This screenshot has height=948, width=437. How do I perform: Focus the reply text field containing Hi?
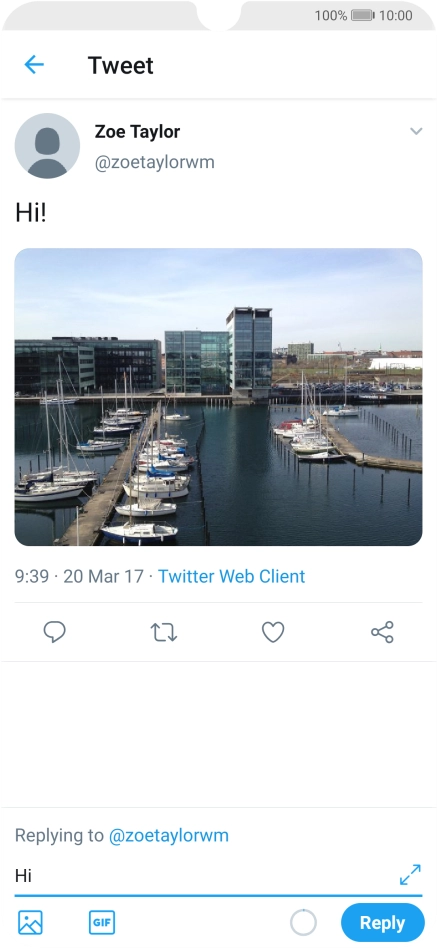[x=206, y=875]
